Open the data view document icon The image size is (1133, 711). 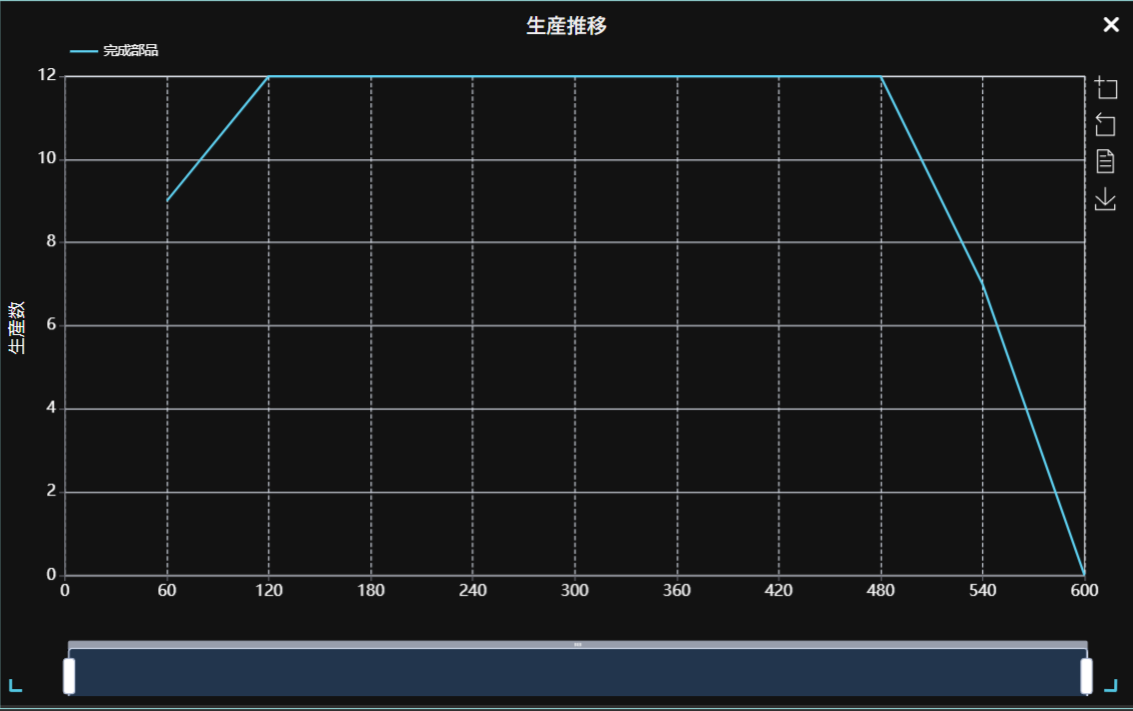1105,161
